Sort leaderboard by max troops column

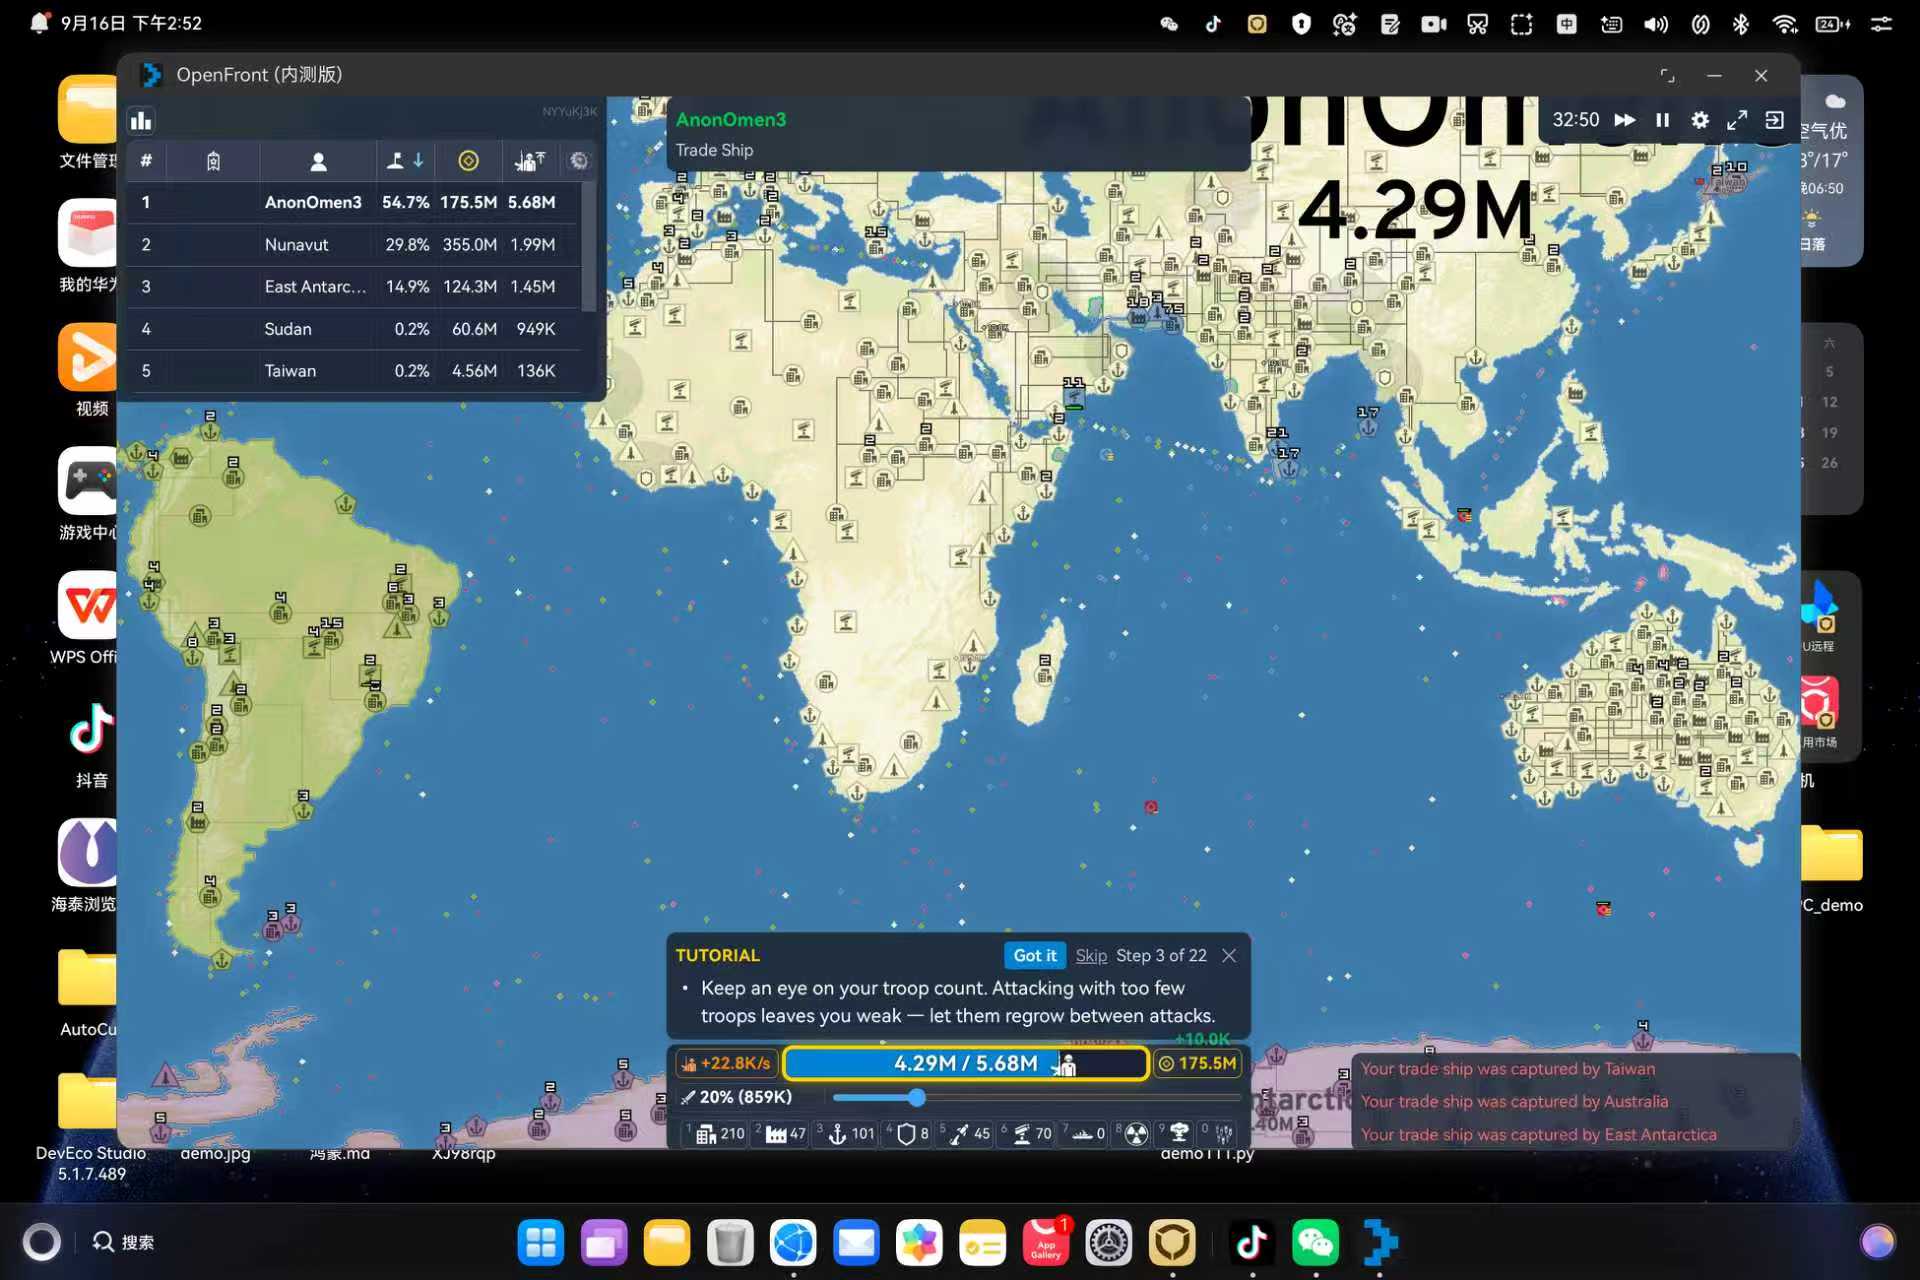(530, 161)
